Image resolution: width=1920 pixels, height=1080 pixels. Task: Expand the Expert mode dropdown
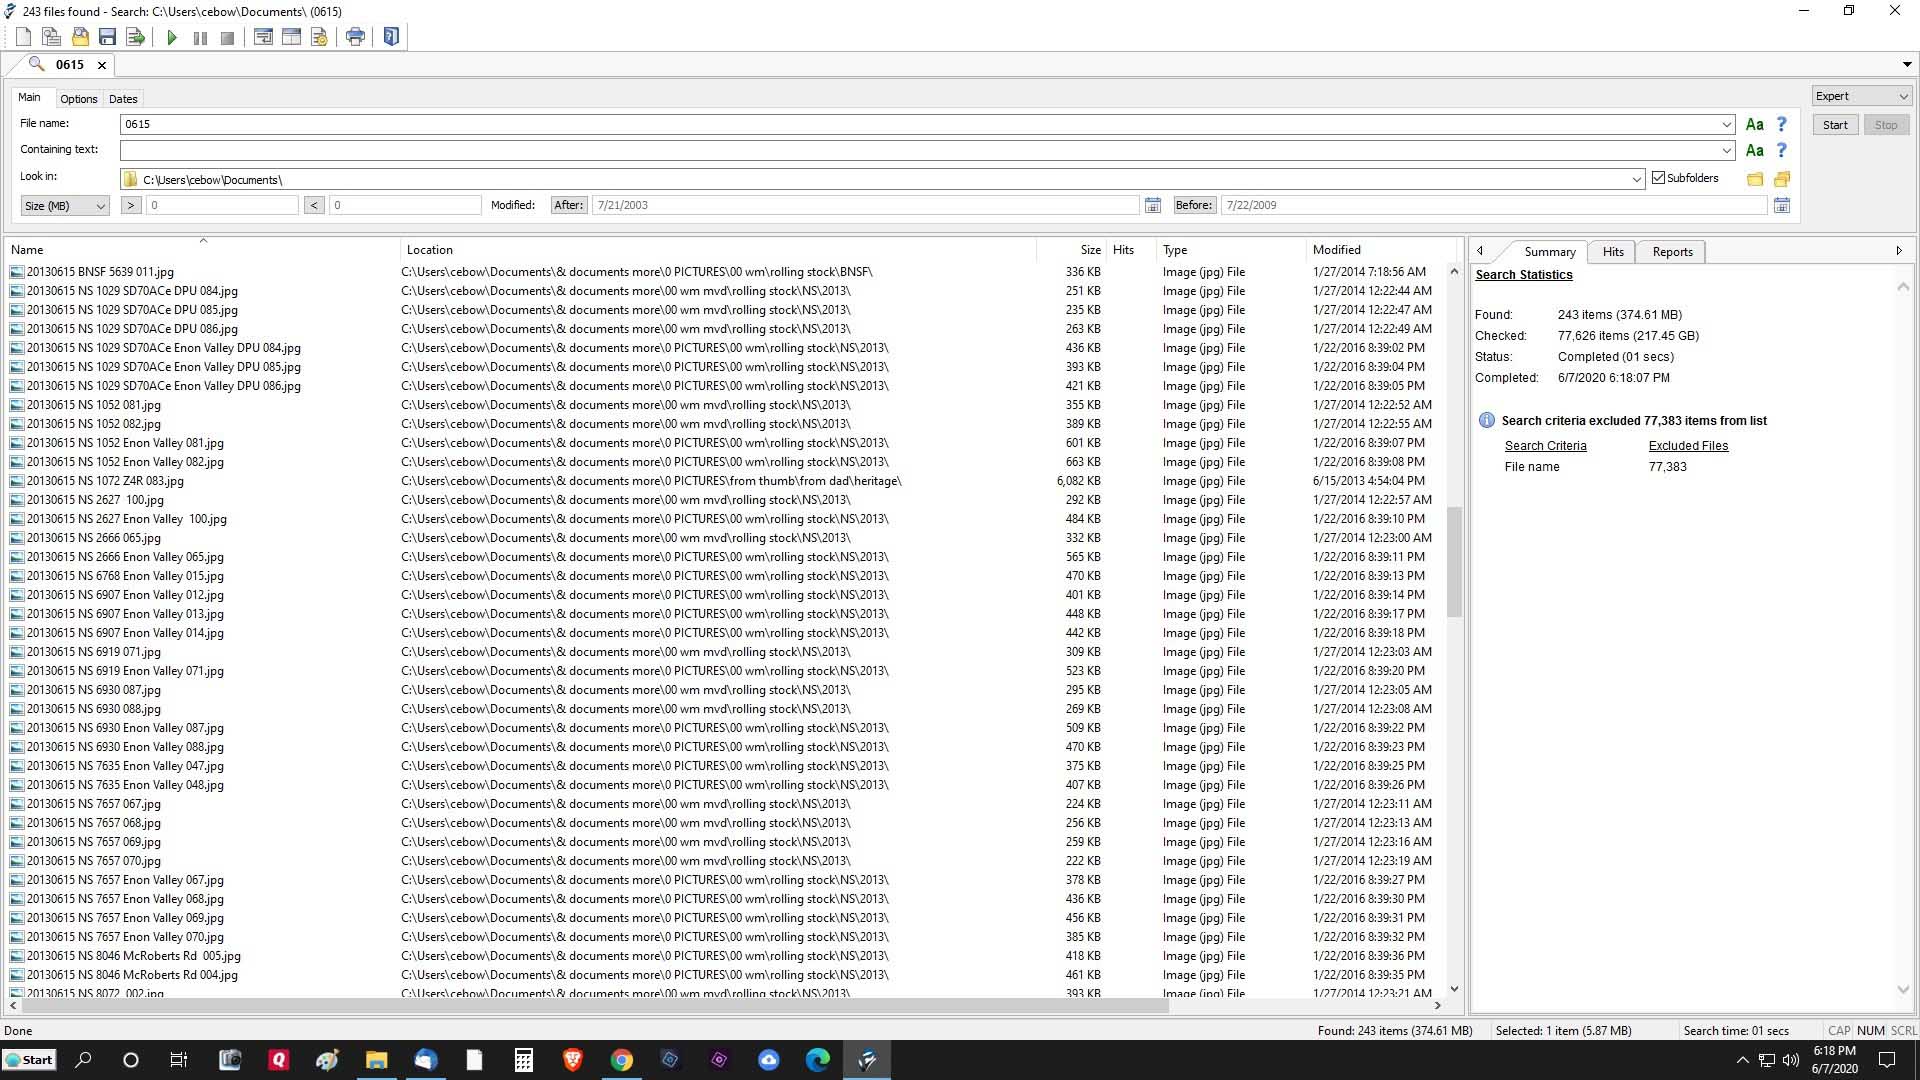1861,96
